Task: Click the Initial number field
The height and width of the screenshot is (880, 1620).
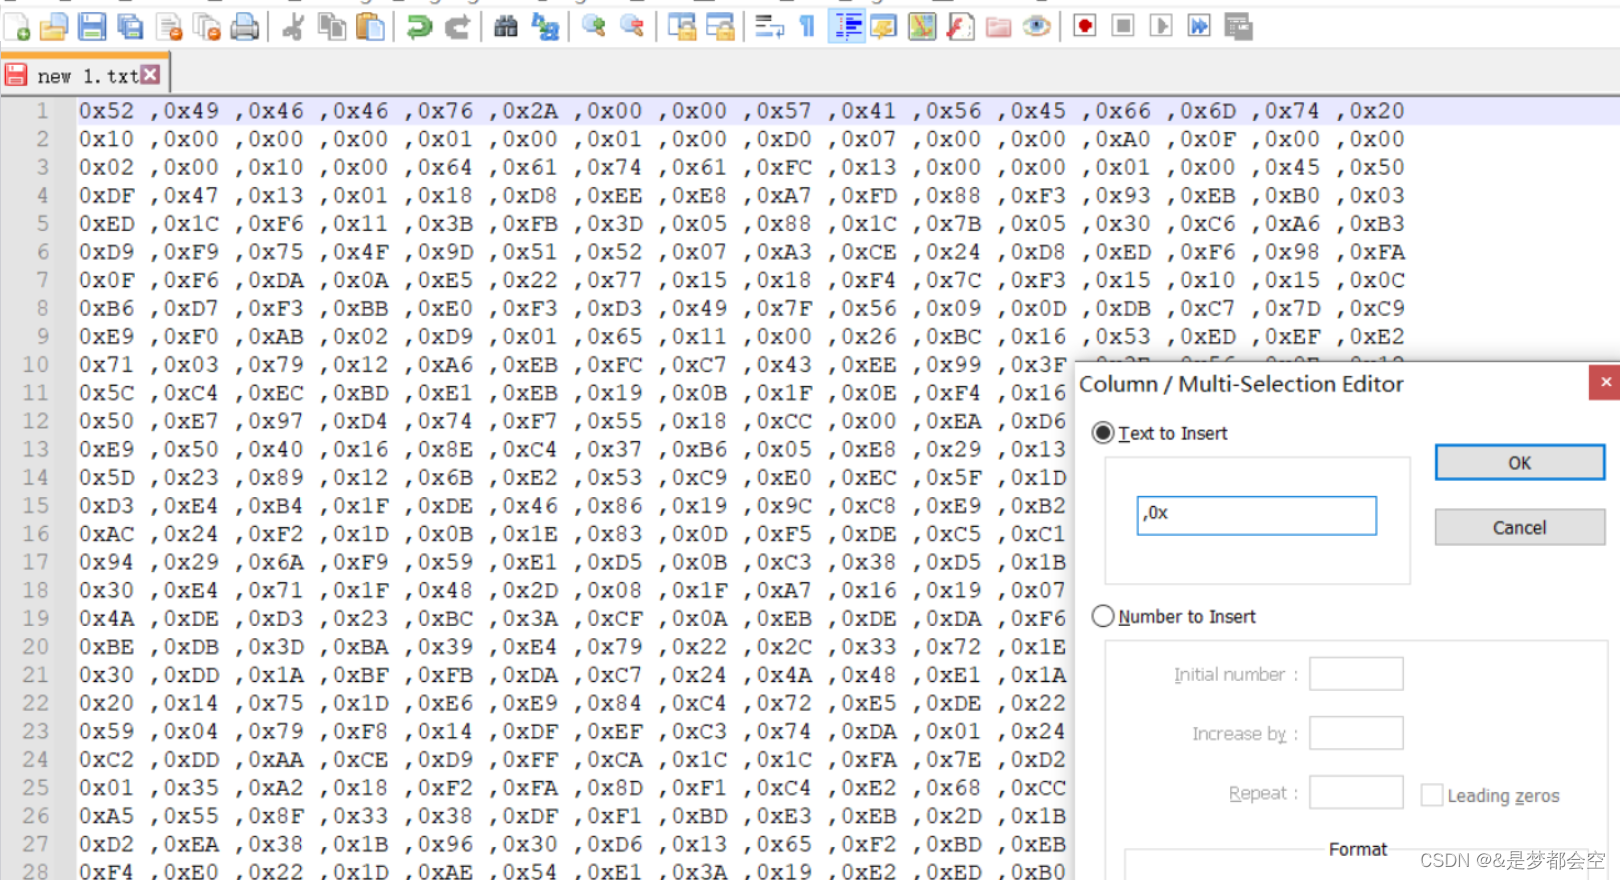Action: tap(1356, 674)
